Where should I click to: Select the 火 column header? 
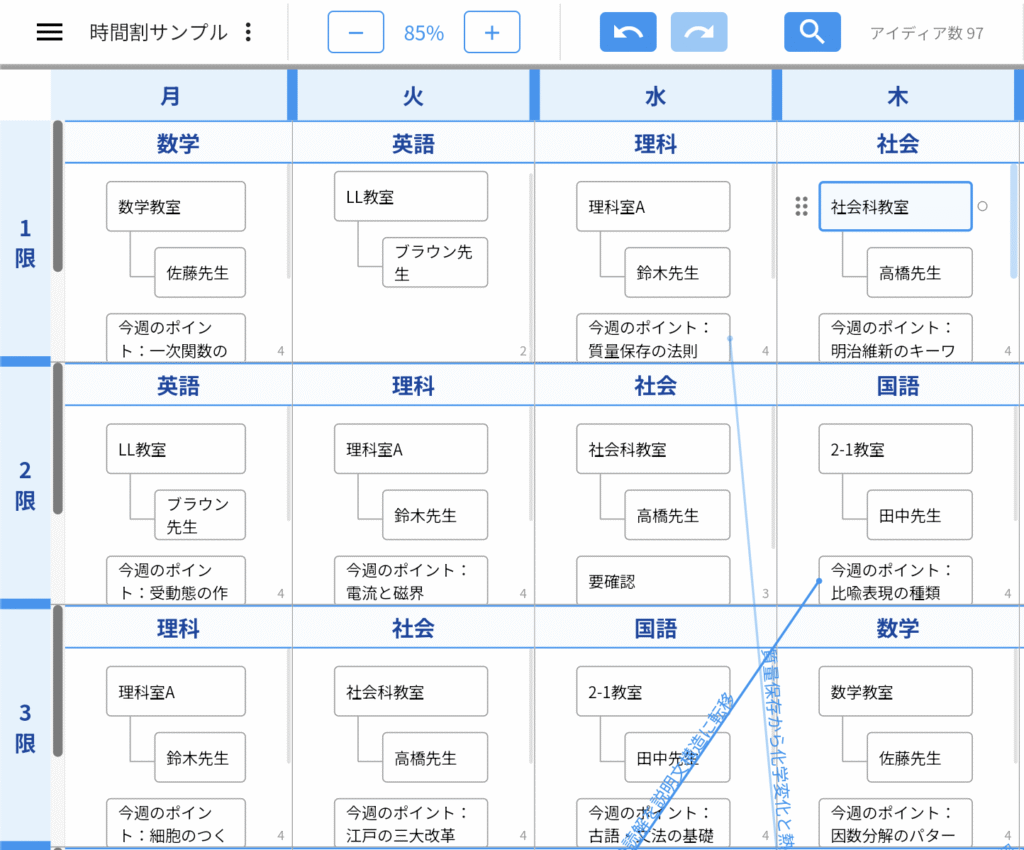[x=413, y=96]
